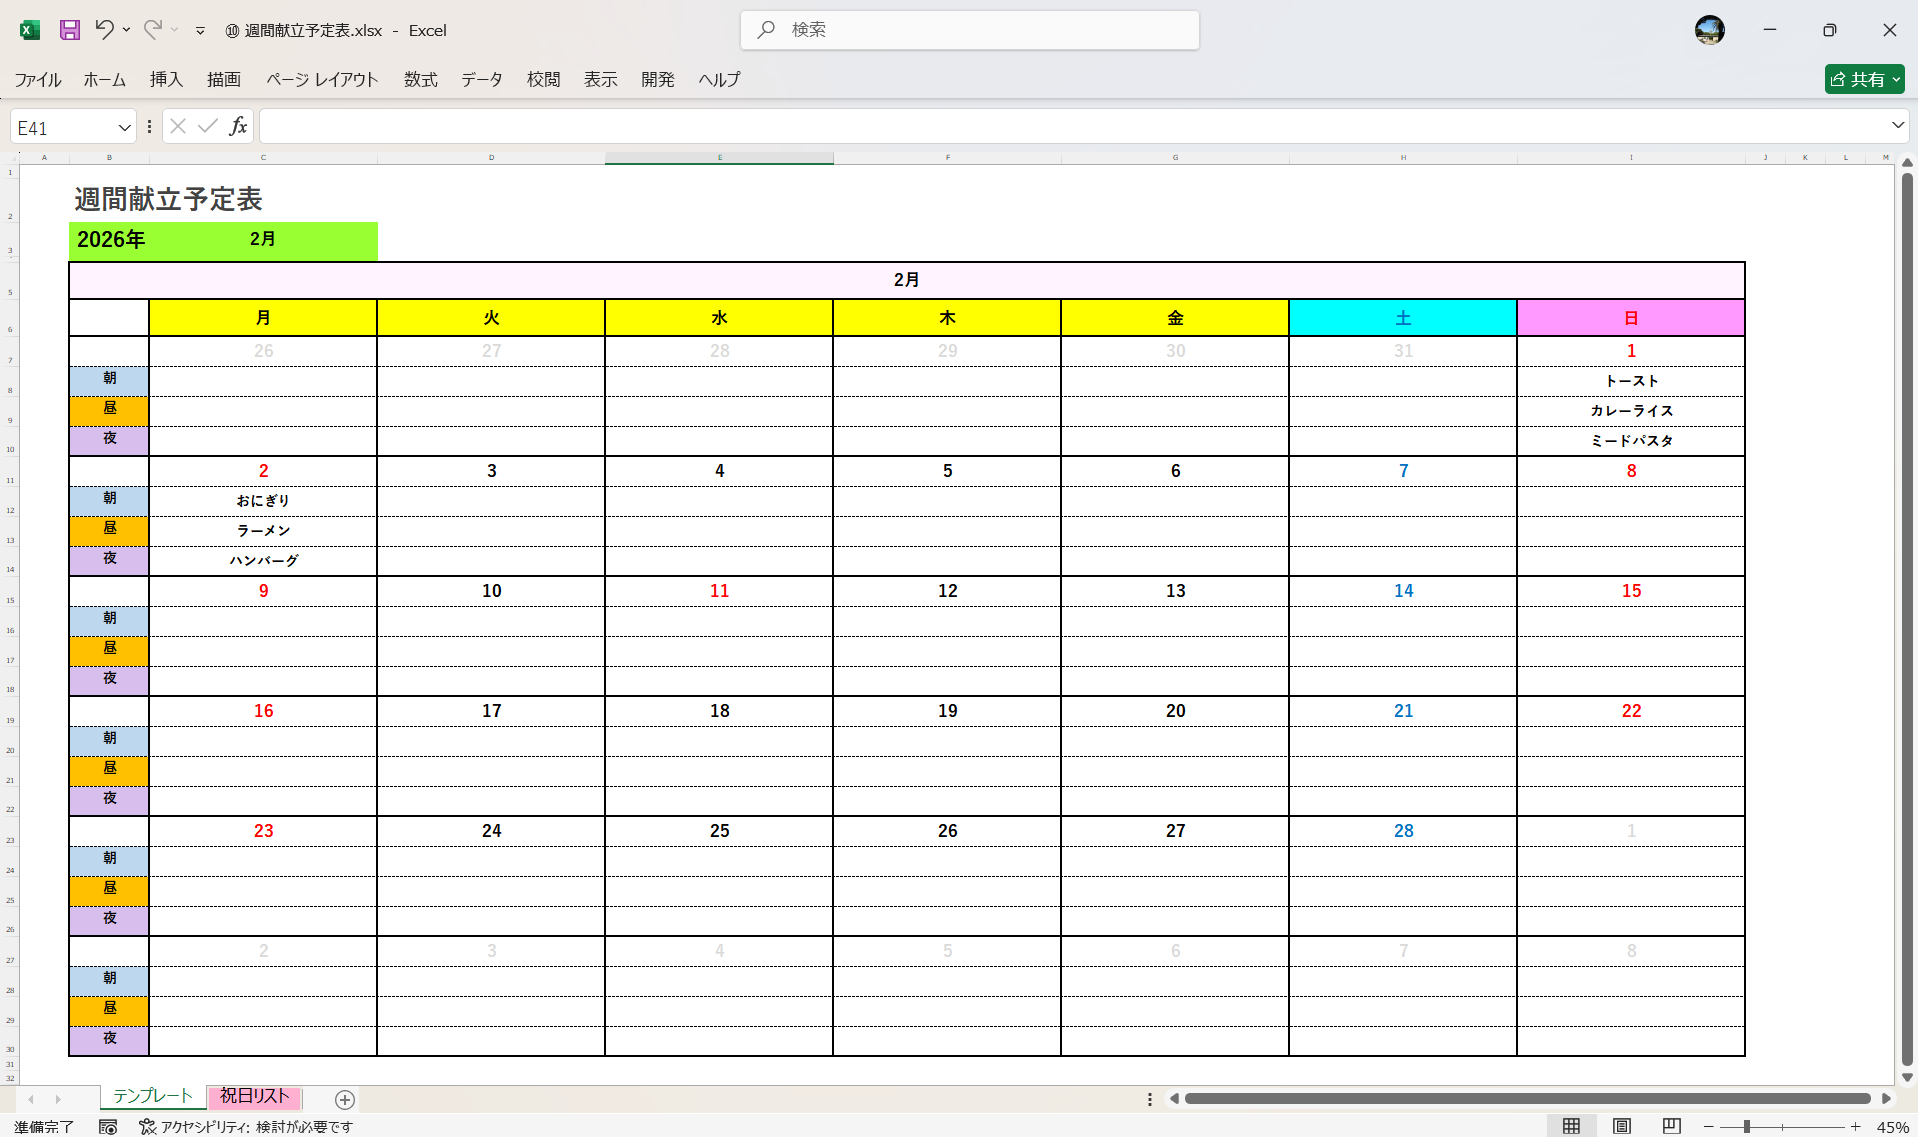Select the Insert Function (fx) icon
Viewport: 1918px width, 1137px height.
tap(238, 126)
